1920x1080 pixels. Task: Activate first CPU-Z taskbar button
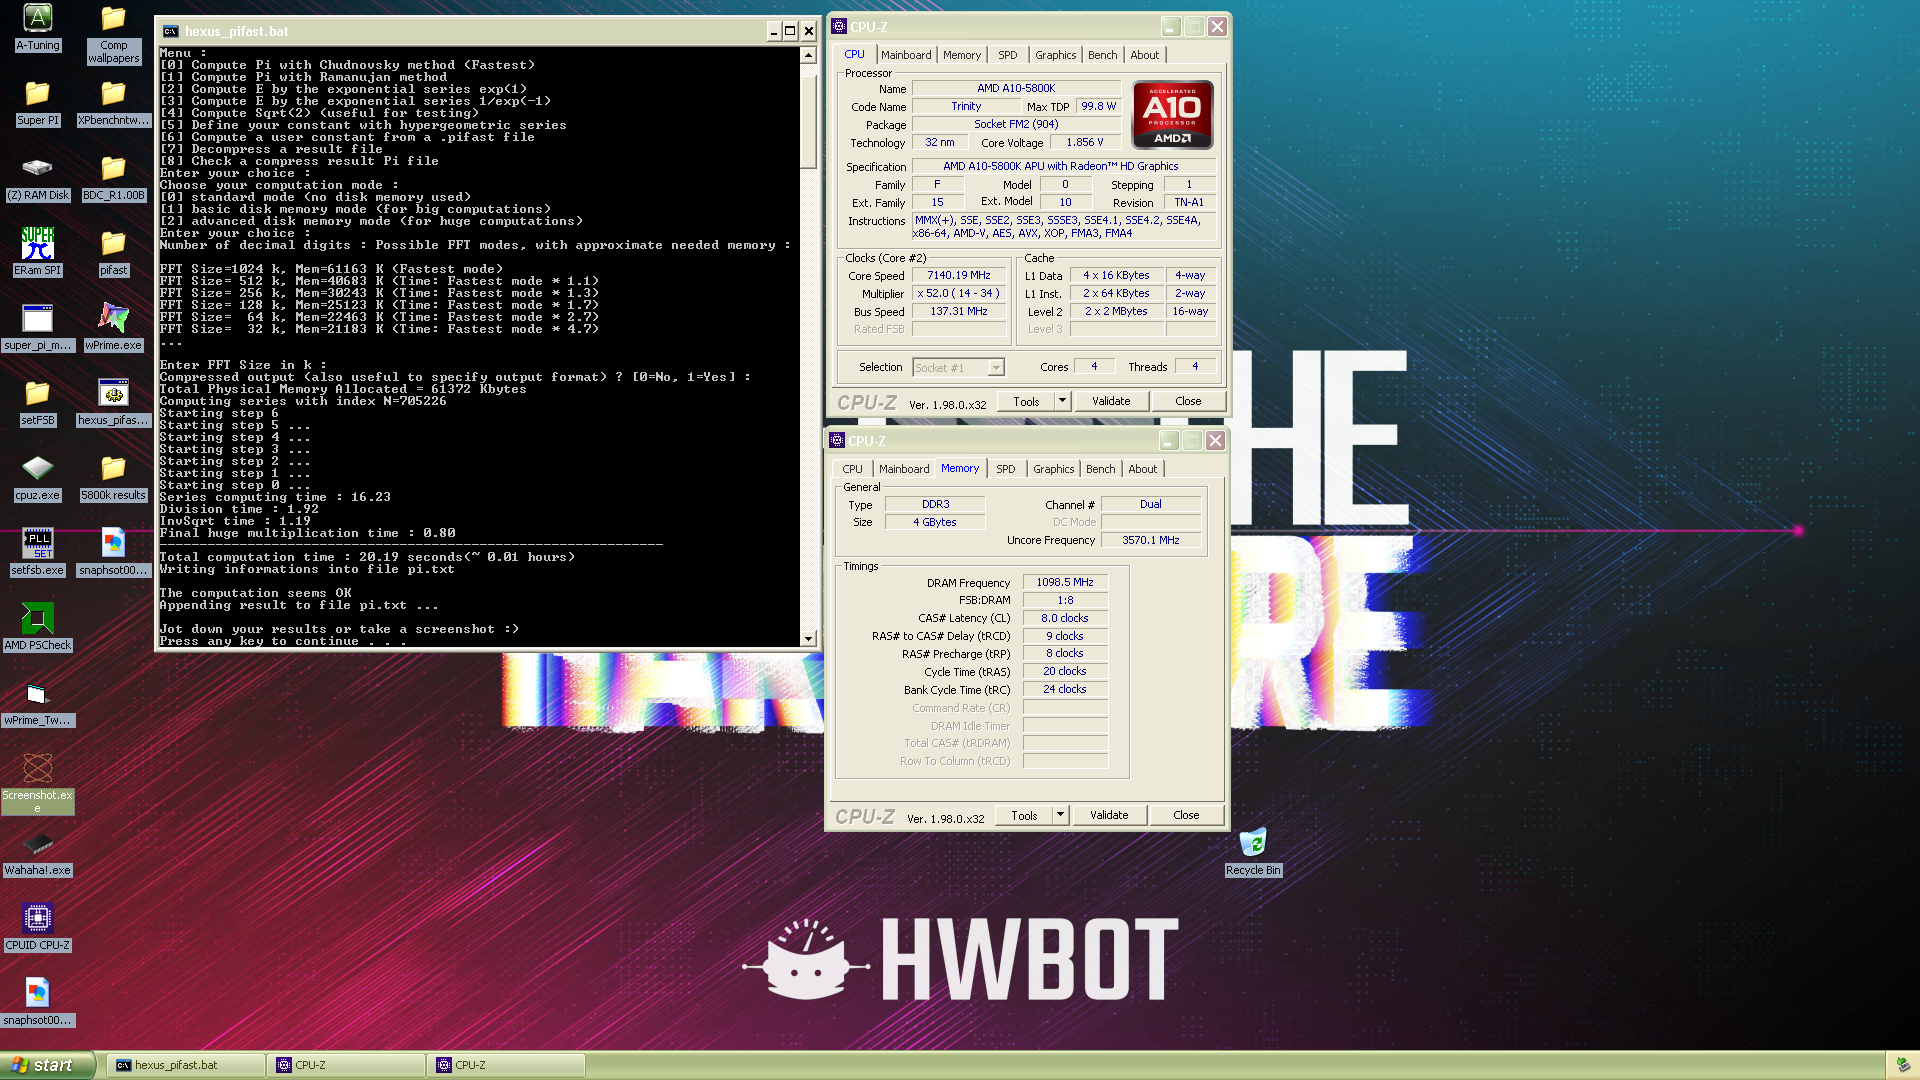pos(346,1065)
